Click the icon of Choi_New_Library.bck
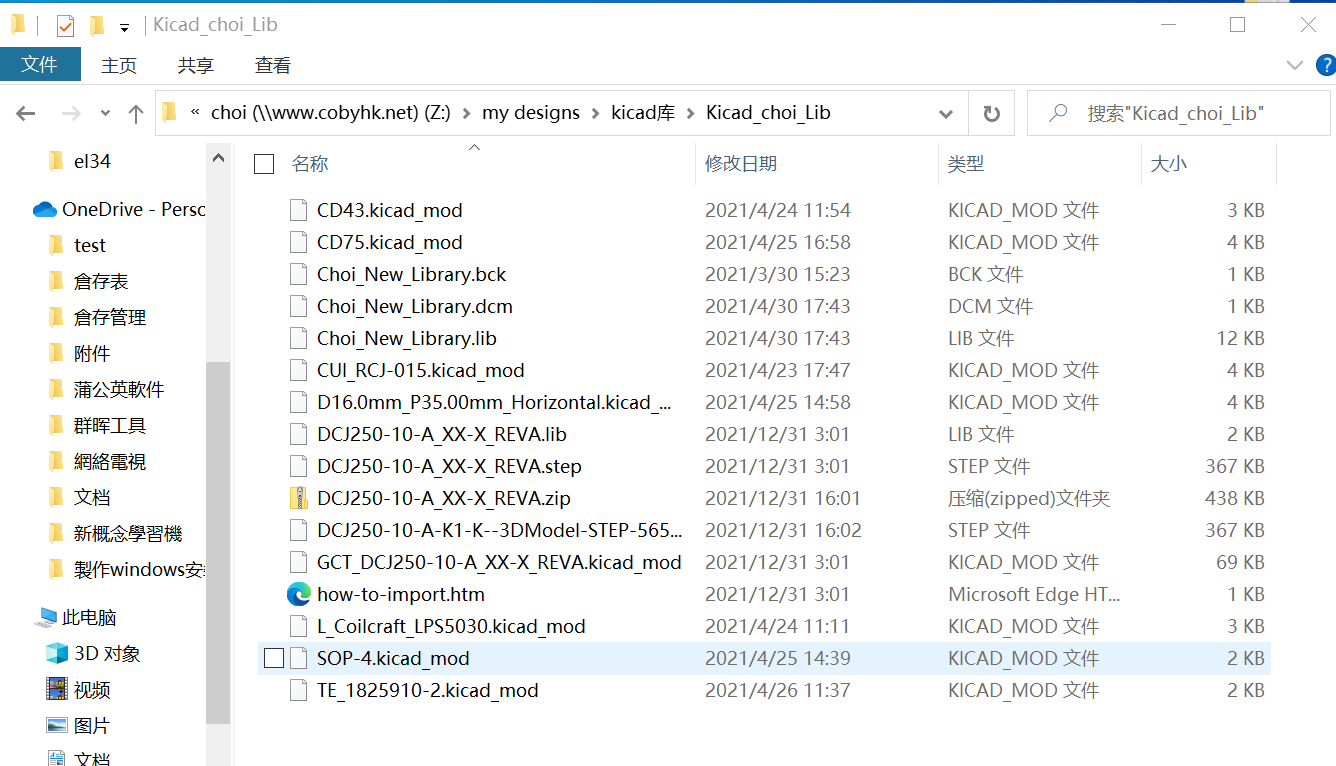This screenshot has width=1336, height=766. click(298, 274)
